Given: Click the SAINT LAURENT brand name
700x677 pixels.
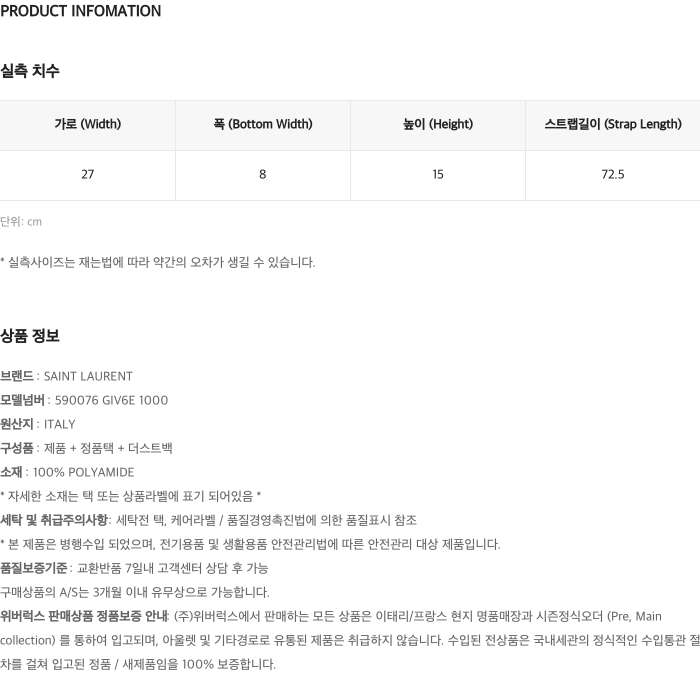Looking at the screenshot, I should [x=88, y=377].
